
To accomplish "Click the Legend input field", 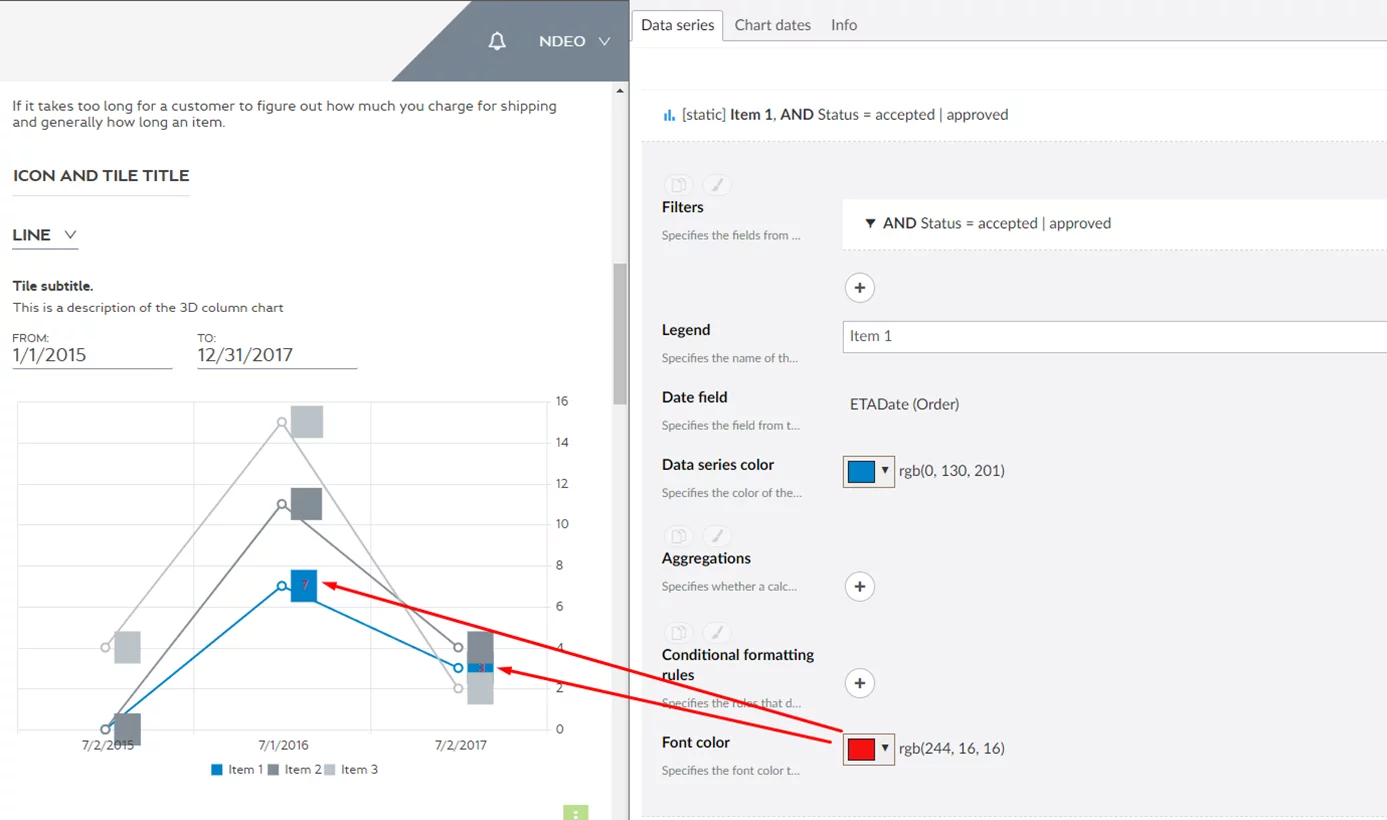I will click(x=1110, y=336).
